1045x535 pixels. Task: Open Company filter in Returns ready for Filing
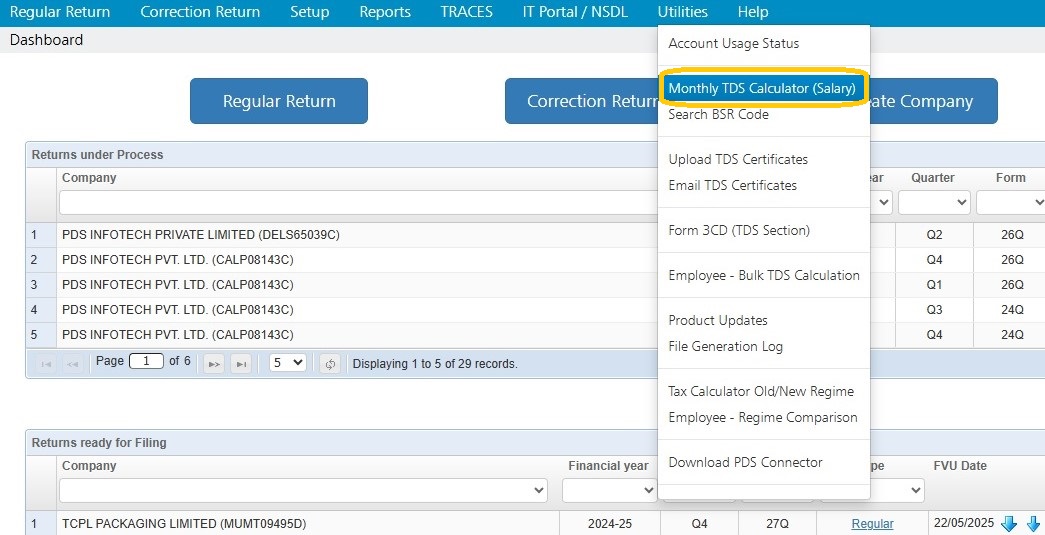click(x=303, y=490)
